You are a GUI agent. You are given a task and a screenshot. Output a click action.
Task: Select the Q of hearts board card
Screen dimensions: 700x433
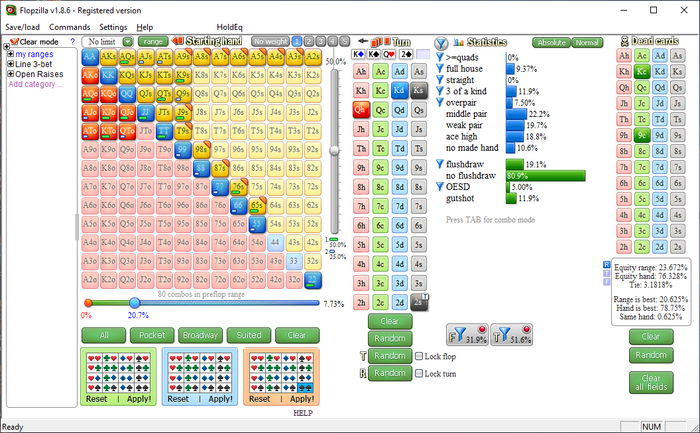click(x=389, y=54)
